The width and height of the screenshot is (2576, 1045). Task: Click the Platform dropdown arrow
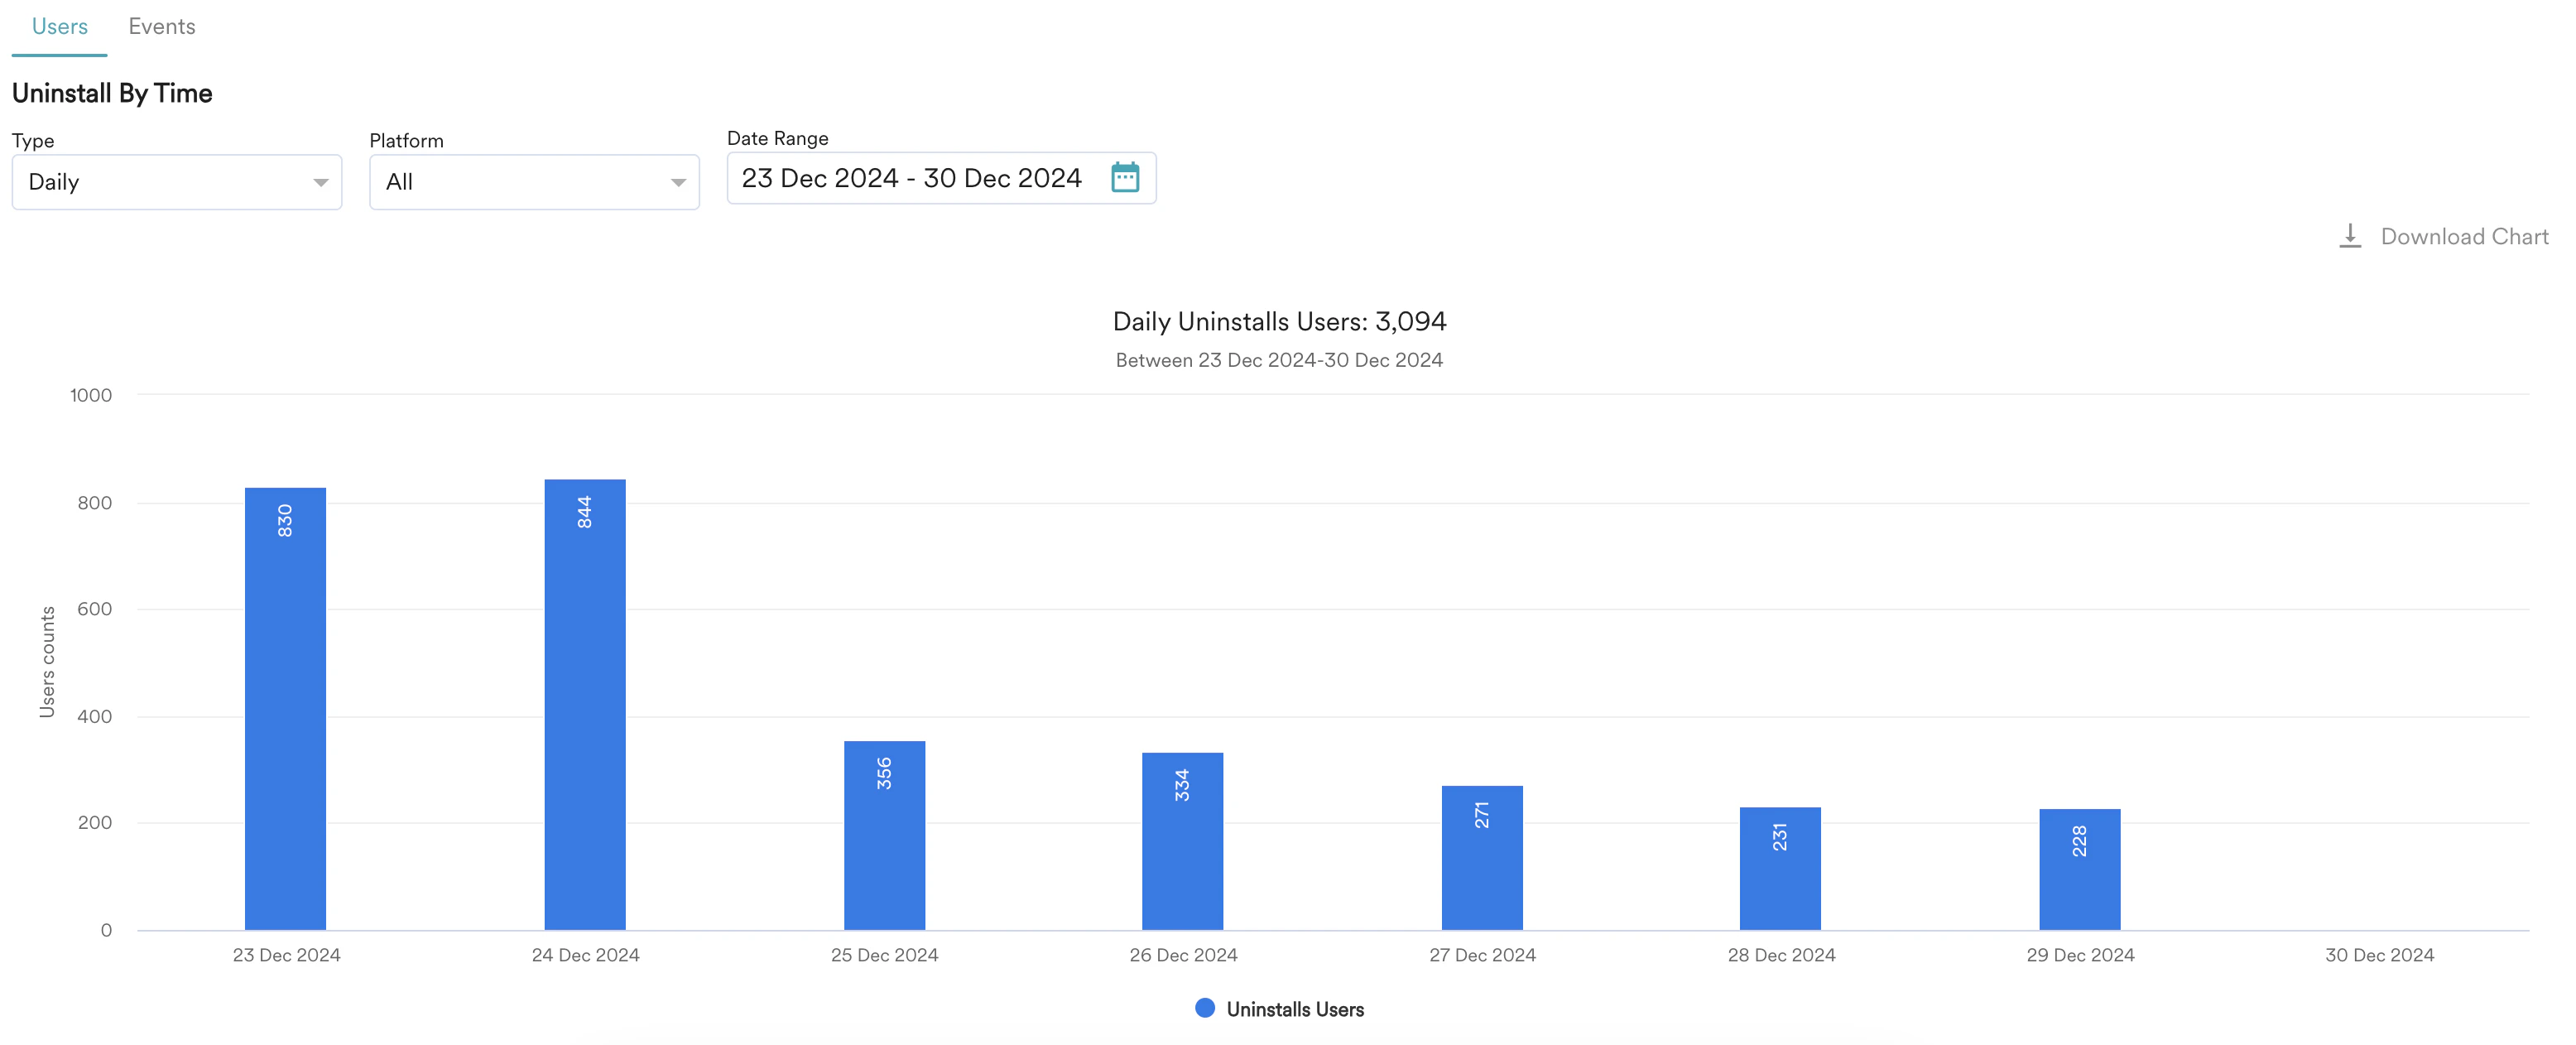(678, 182)
